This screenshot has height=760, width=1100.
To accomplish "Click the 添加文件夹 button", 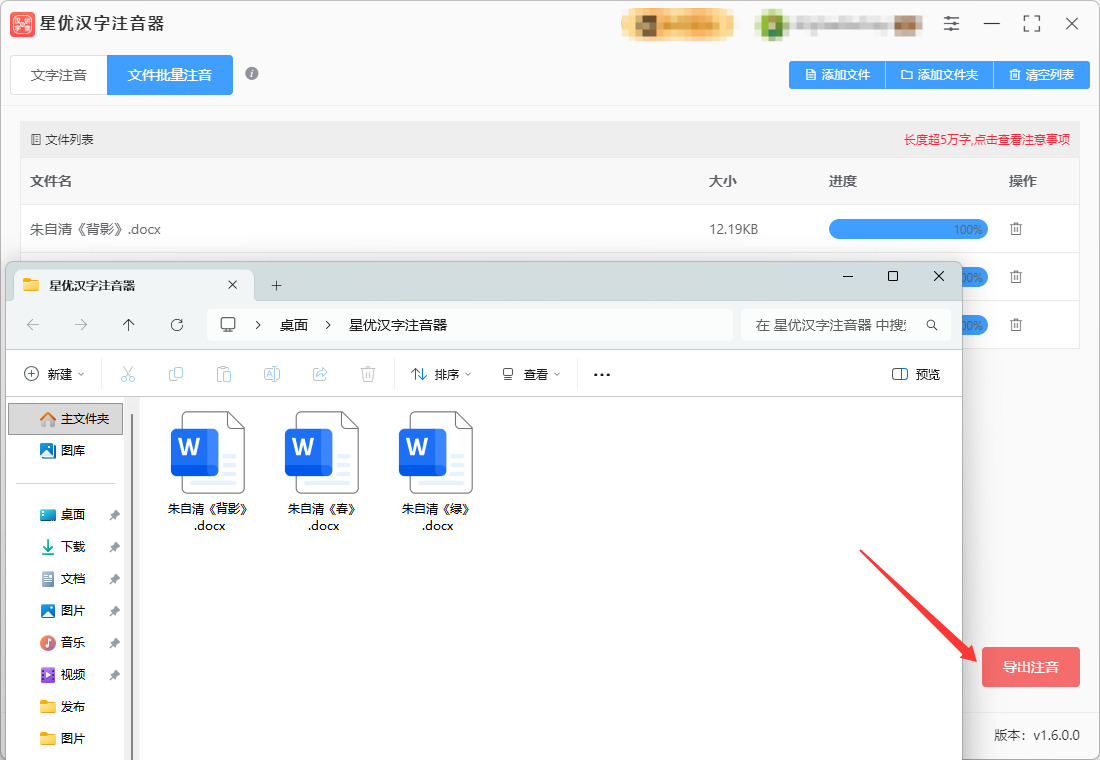I will pos(939,75).
